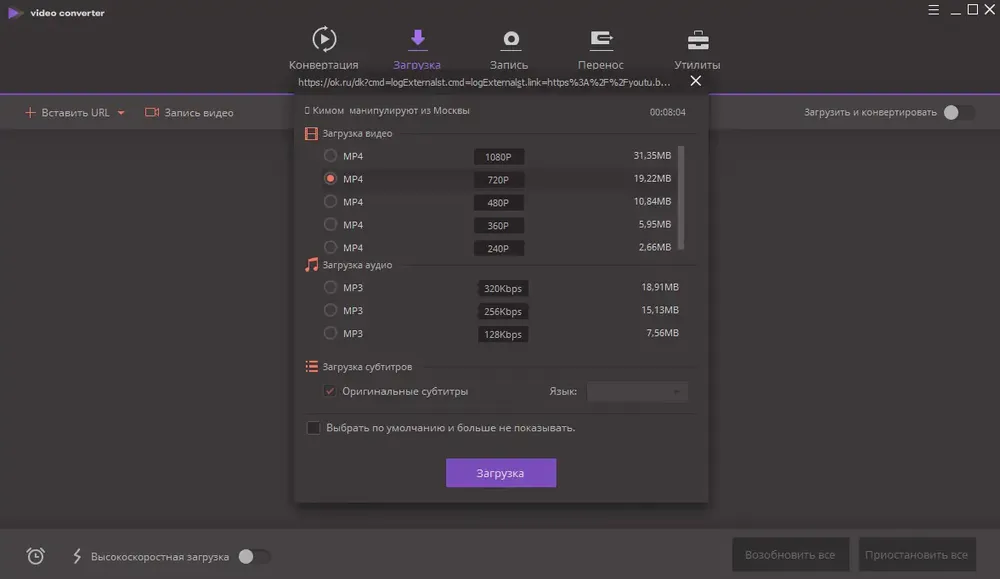The height and width of the screenshot is (579, 1000).
Task: Open the Запись tab
Action: tap(509, 48)
